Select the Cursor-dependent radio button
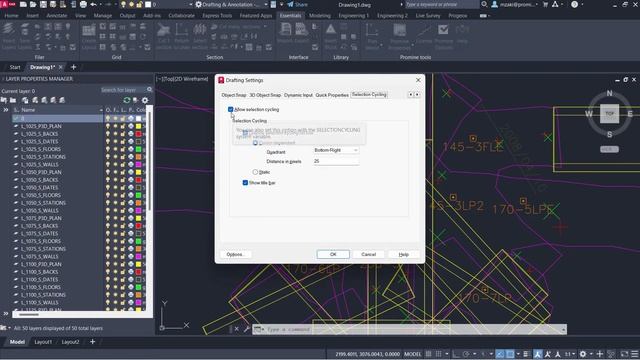640x360 pixels. pos(256,143)
